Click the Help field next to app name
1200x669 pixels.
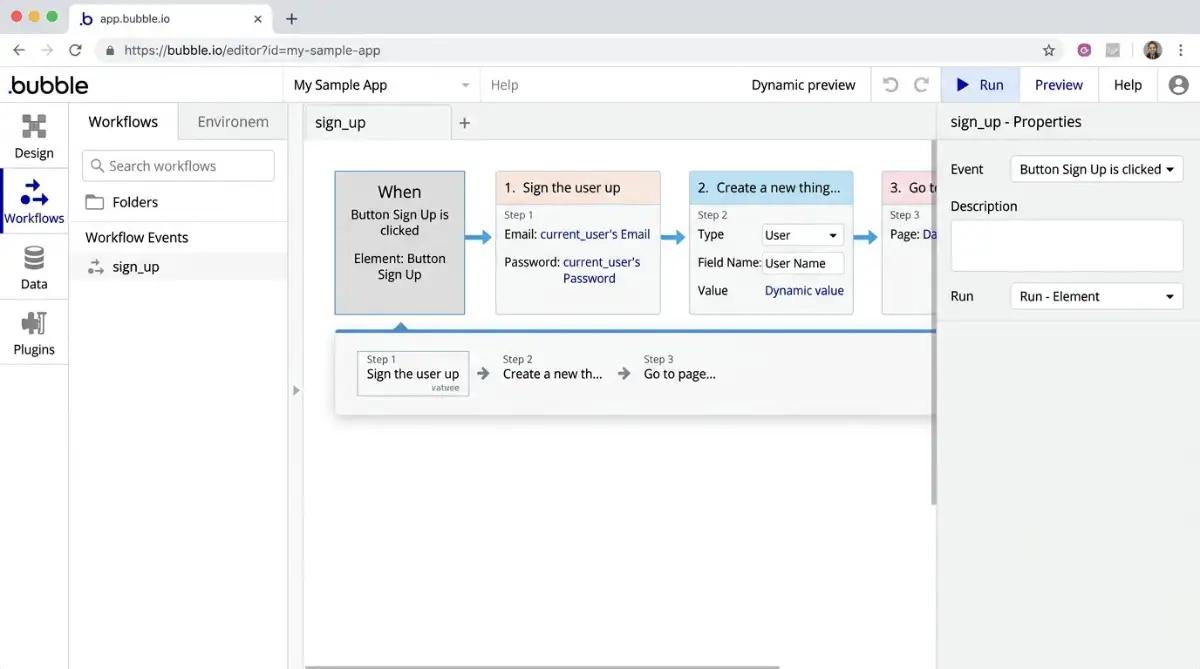point(504,85)
